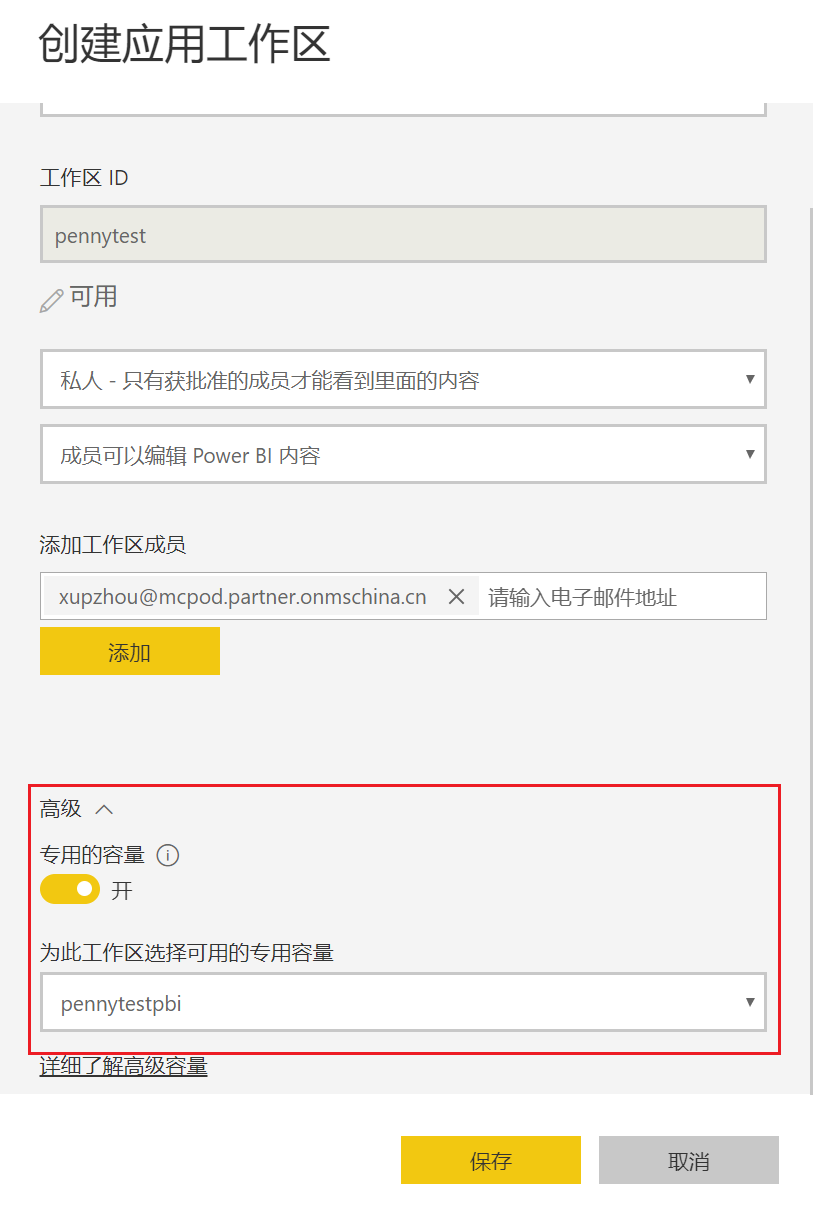This screenshot has height=1219, width=813.
Task: Click the 开 label beside the toggle
Action: pyautogui.click(x=122, y=890)
